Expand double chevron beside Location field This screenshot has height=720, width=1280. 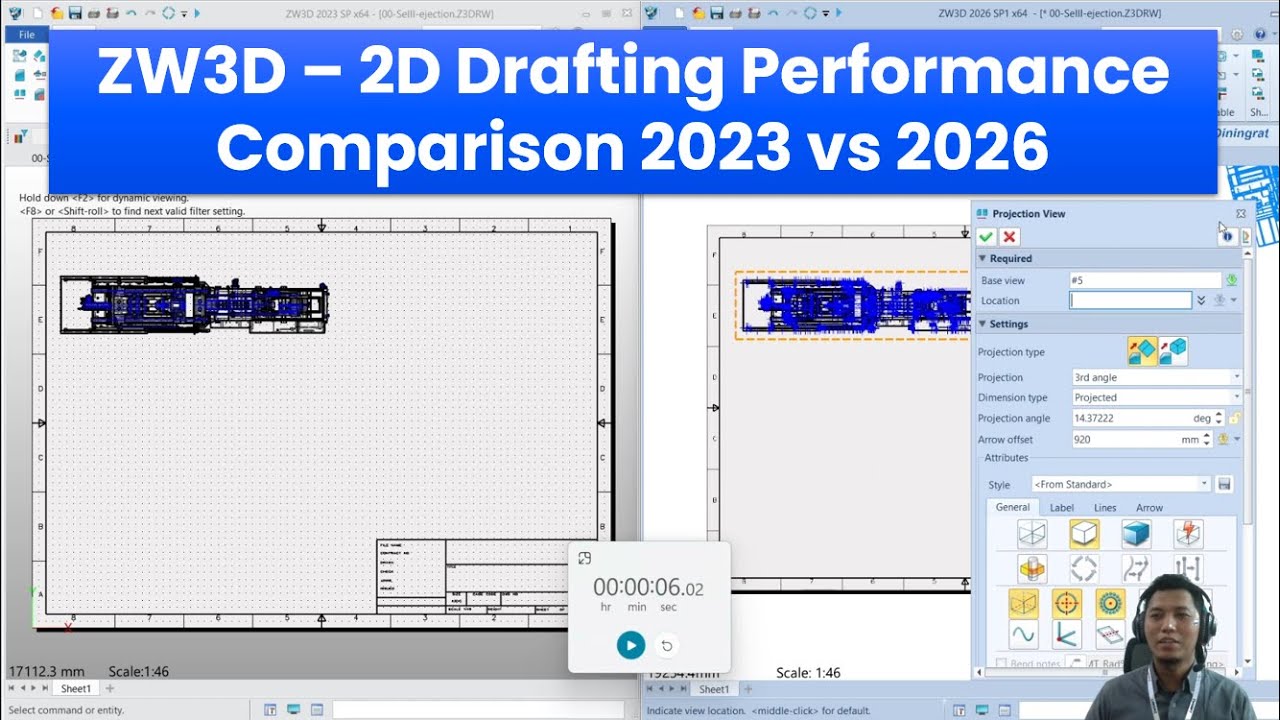[1202, 301]
